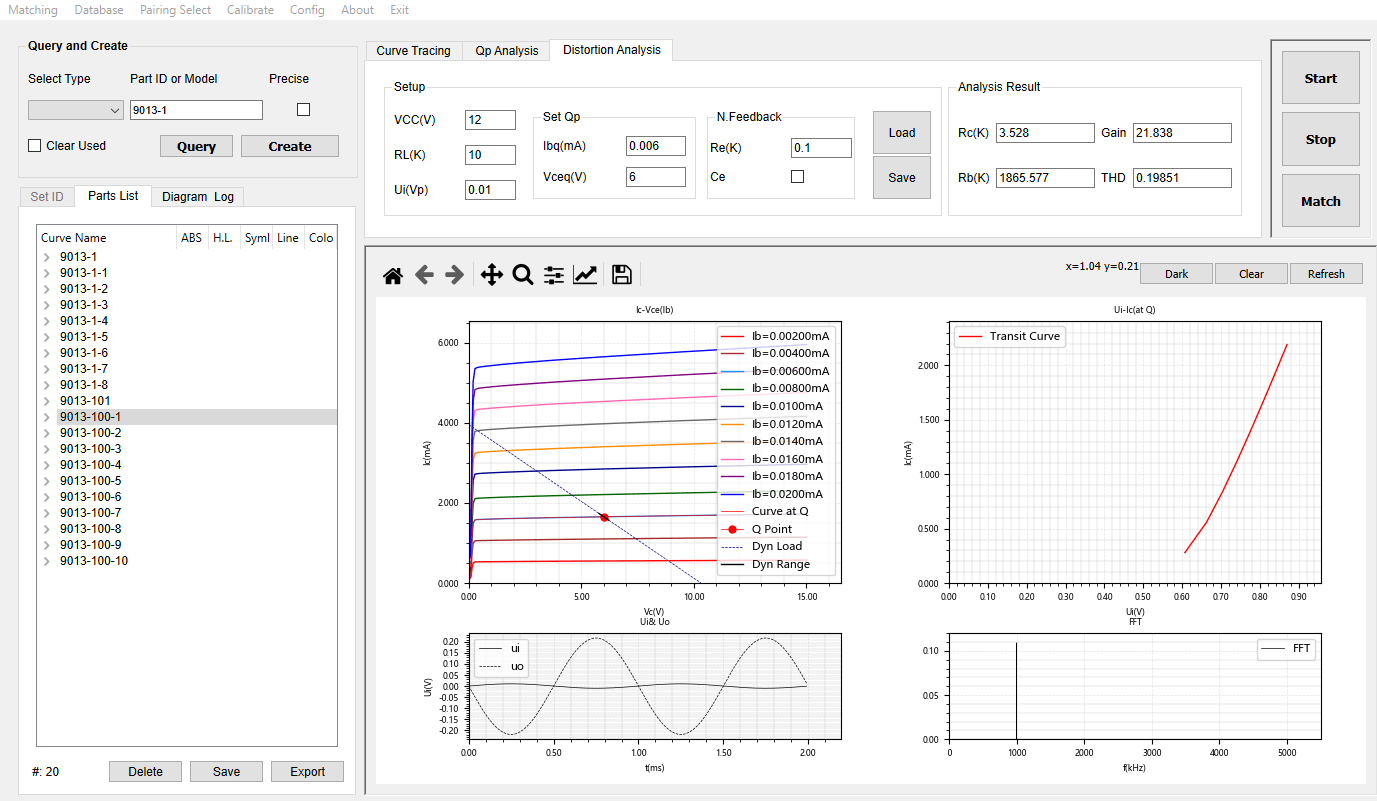The image size is (1377, 801).
Task: Click the Ibq(mA) input field
Action: pos(656,146)
